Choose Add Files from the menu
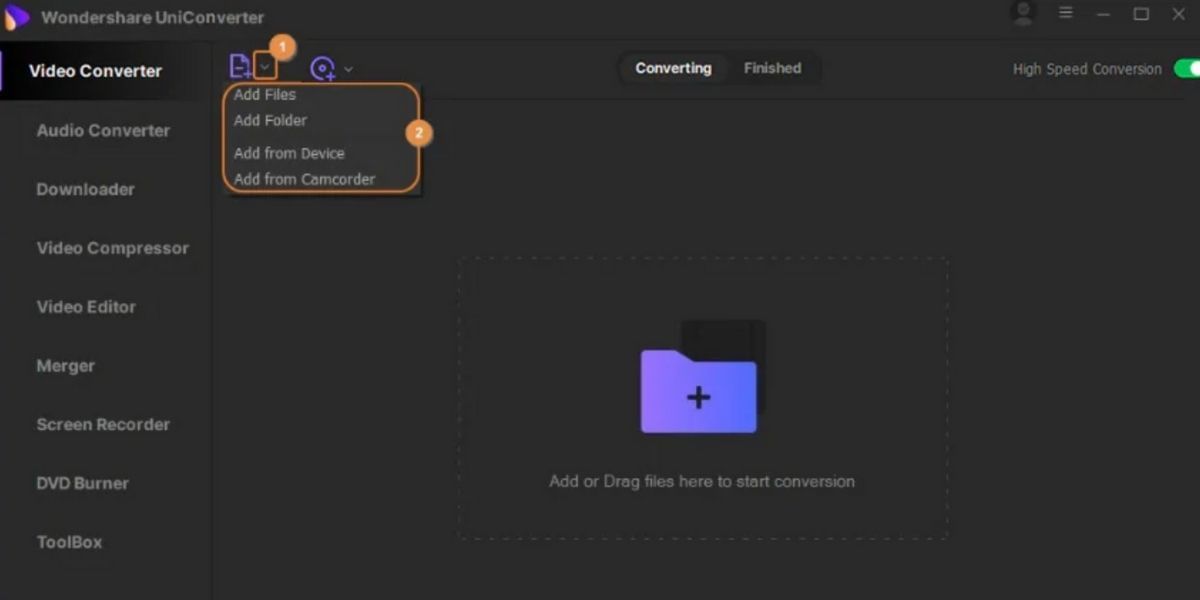Viewport: 1200px width, 600px height. pos(265,95)
